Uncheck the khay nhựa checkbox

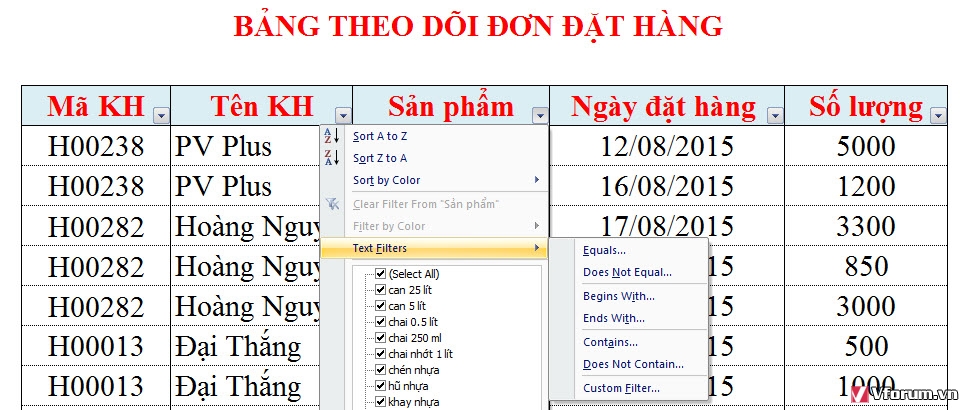(380, 402)
